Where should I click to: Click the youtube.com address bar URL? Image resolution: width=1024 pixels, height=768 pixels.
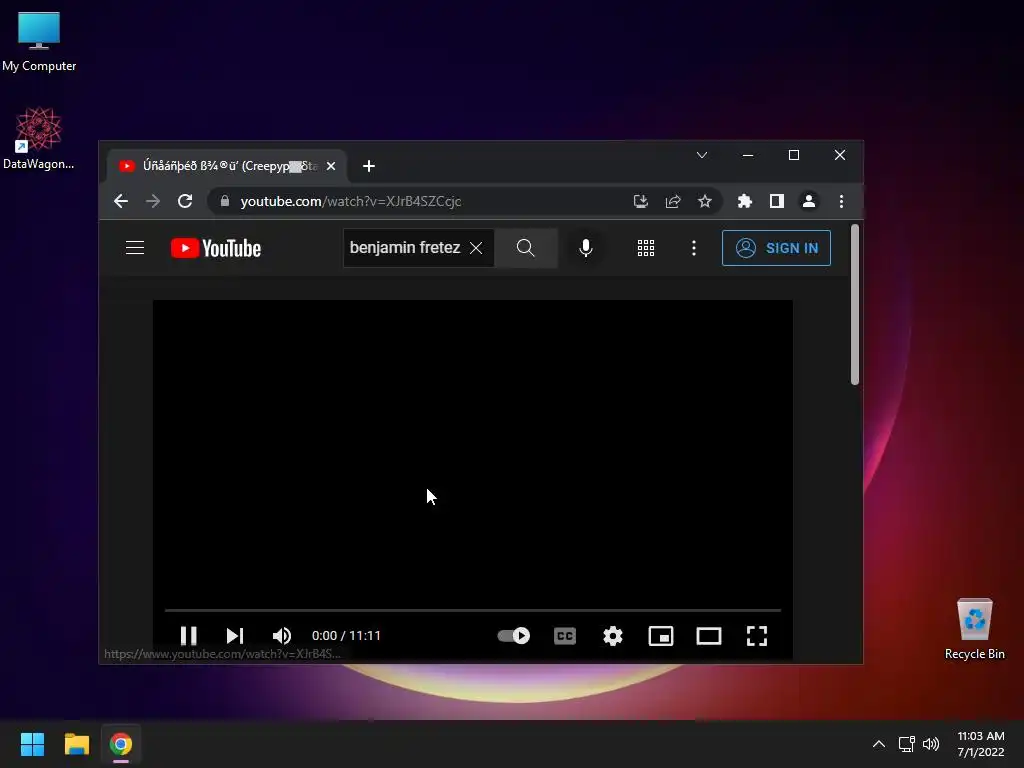(351, 201)
